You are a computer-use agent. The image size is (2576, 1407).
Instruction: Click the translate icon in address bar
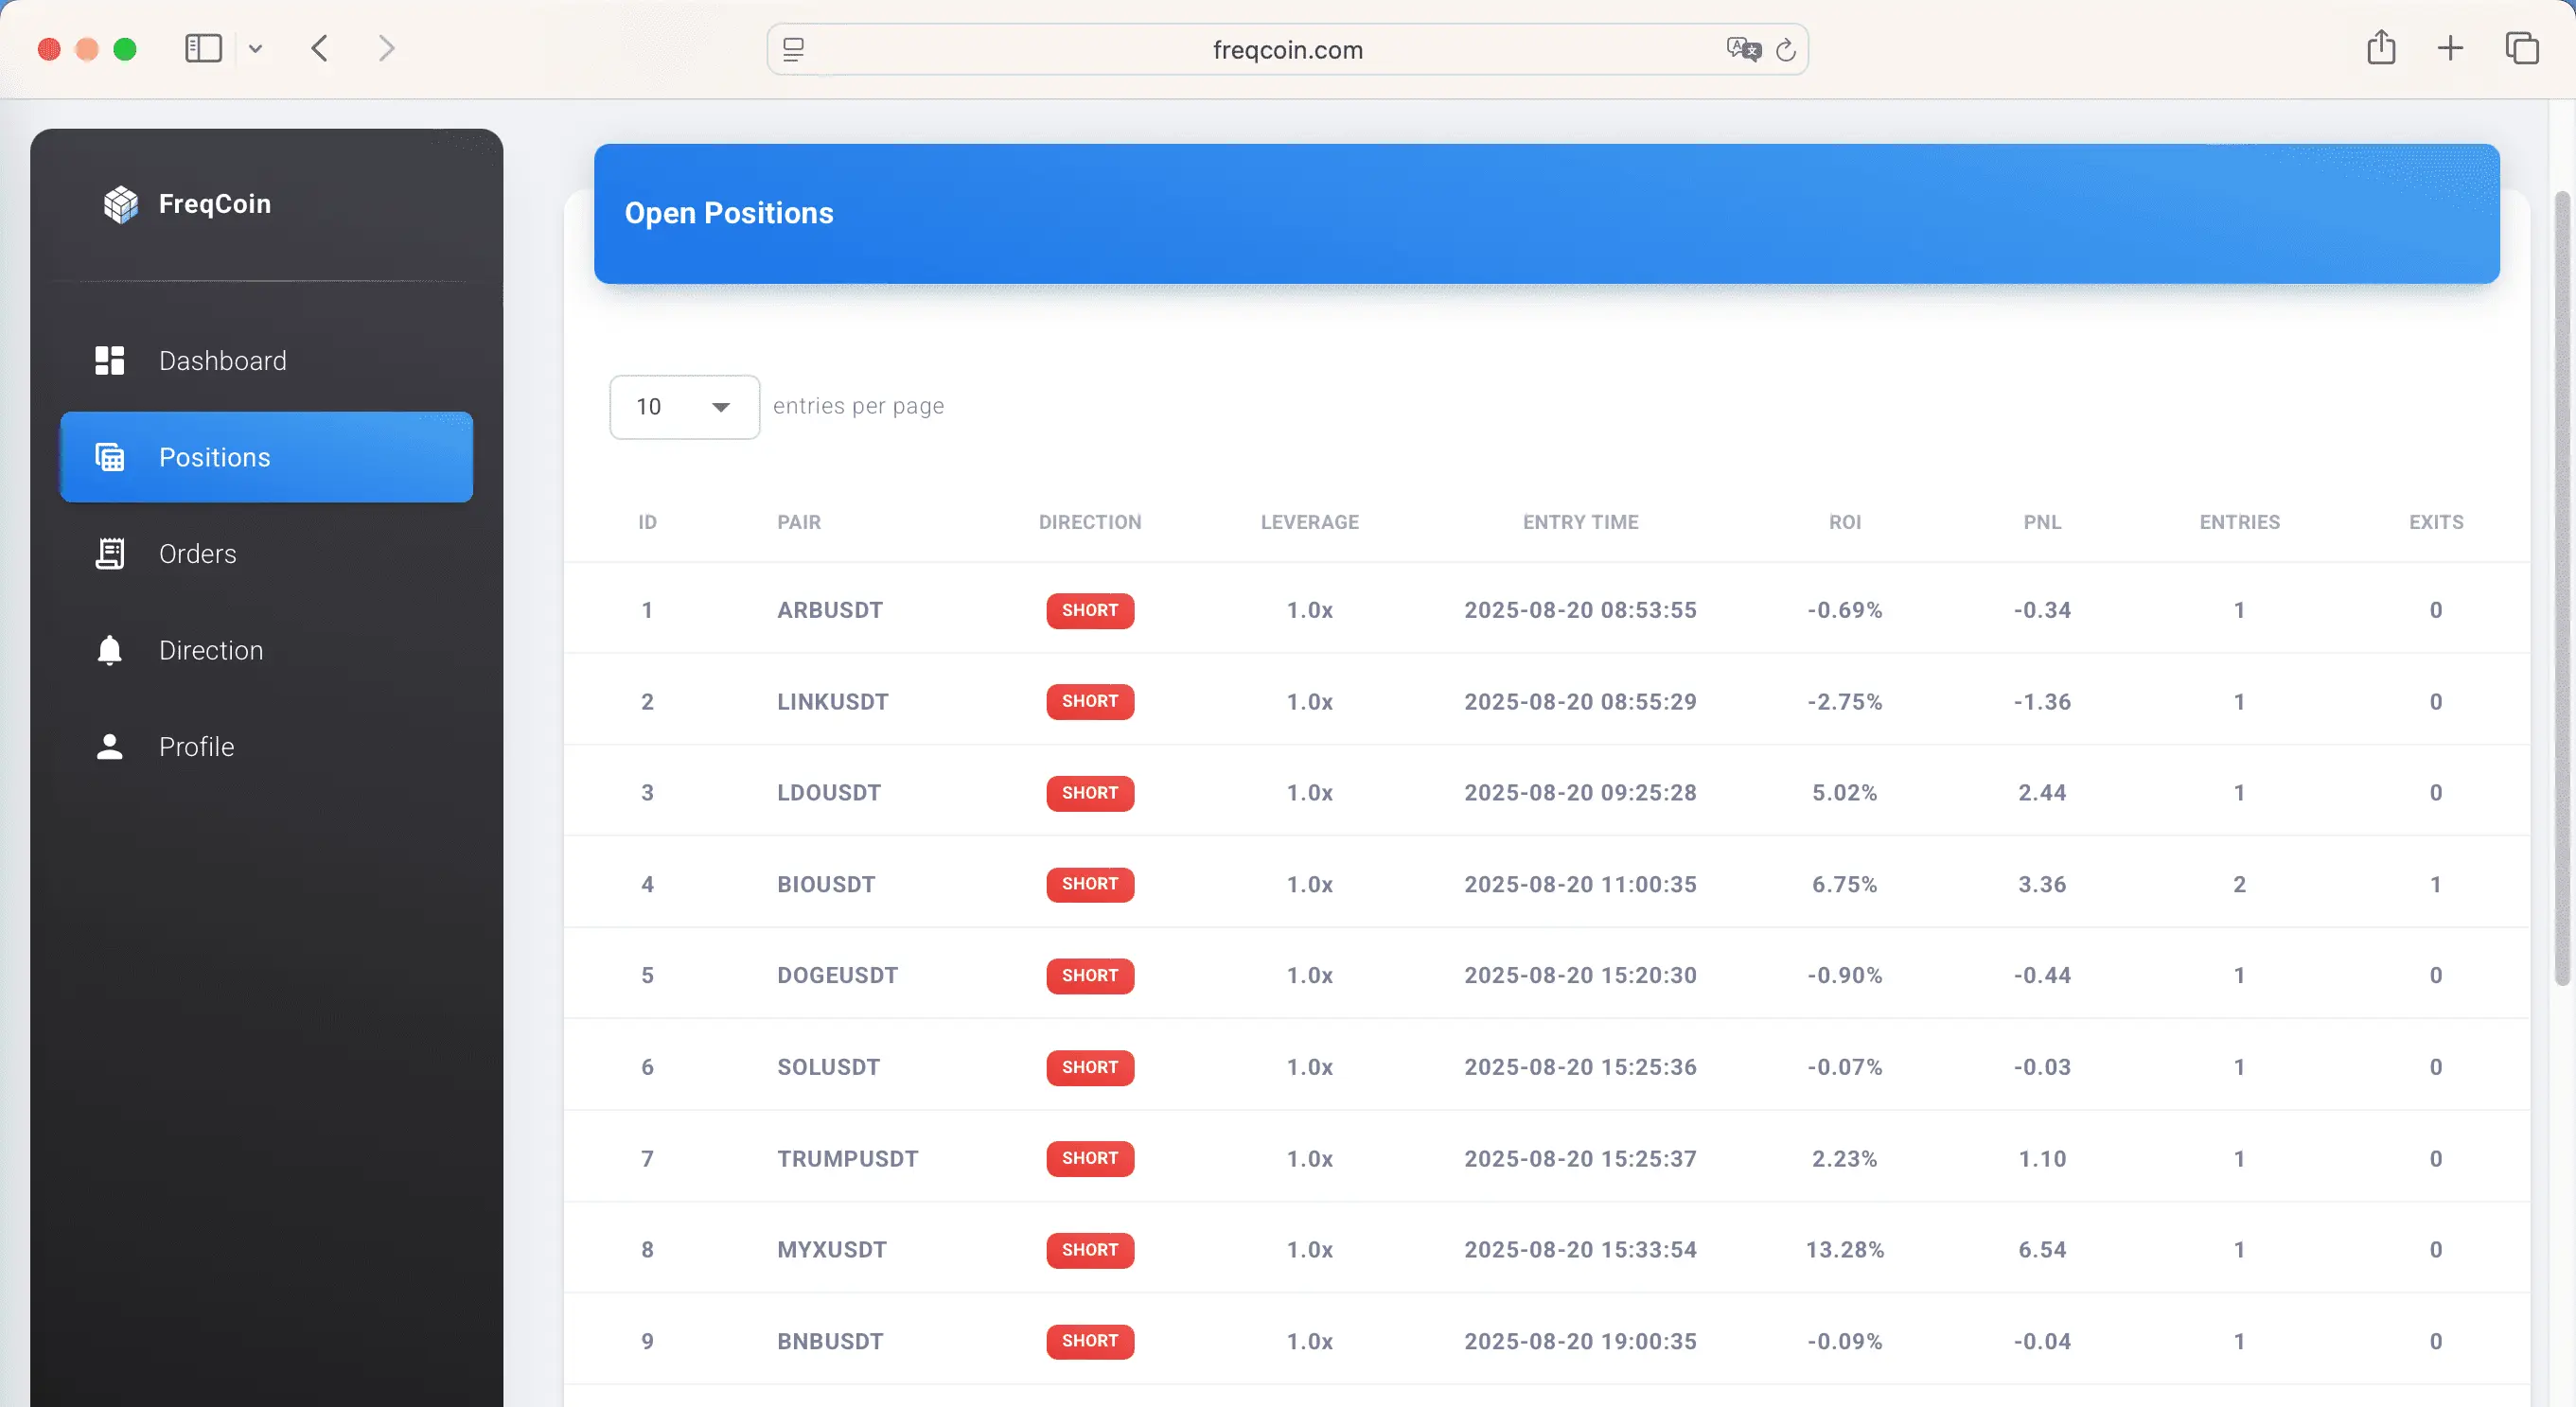(x=1743, y=49)
